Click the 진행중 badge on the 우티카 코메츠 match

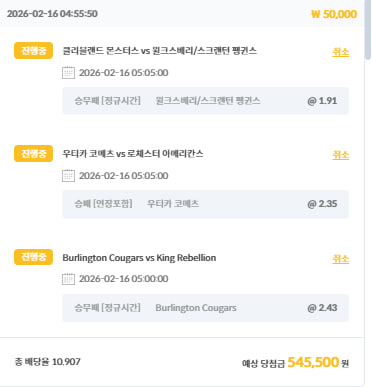pyautogui.click(x=33, y=154)
